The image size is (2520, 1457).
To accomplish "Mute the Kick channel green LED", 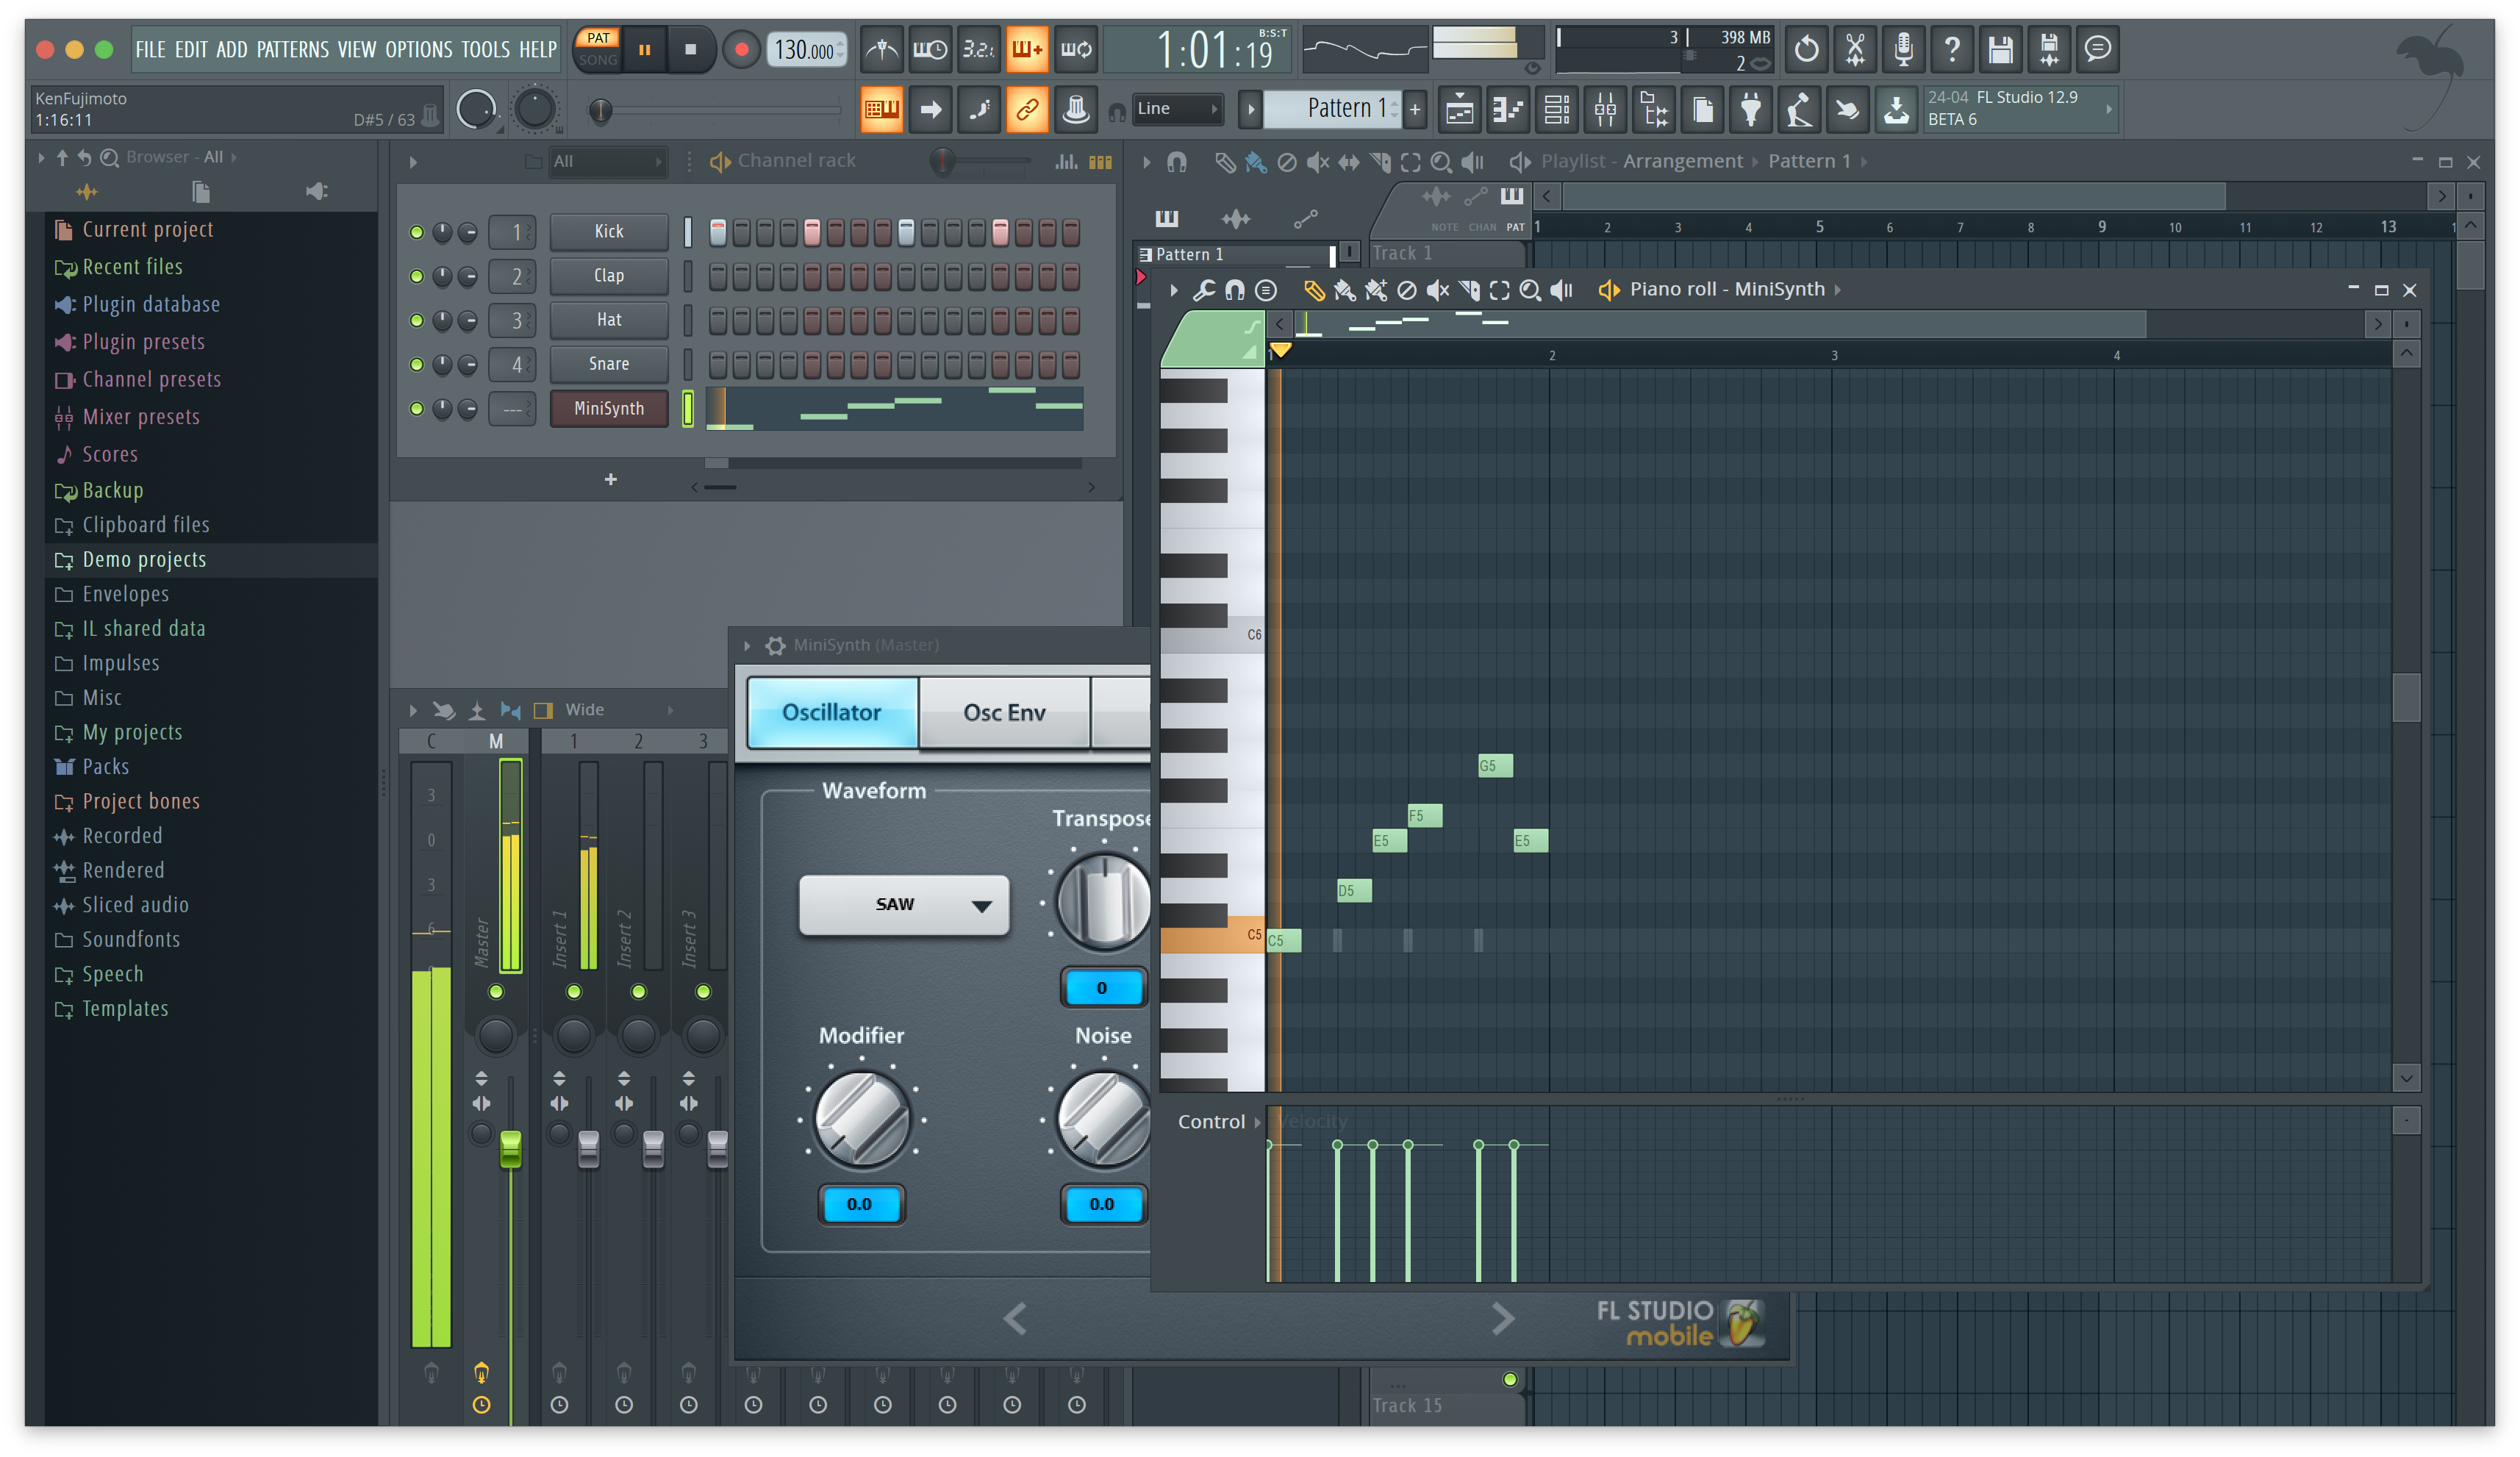I will (416, 232).
